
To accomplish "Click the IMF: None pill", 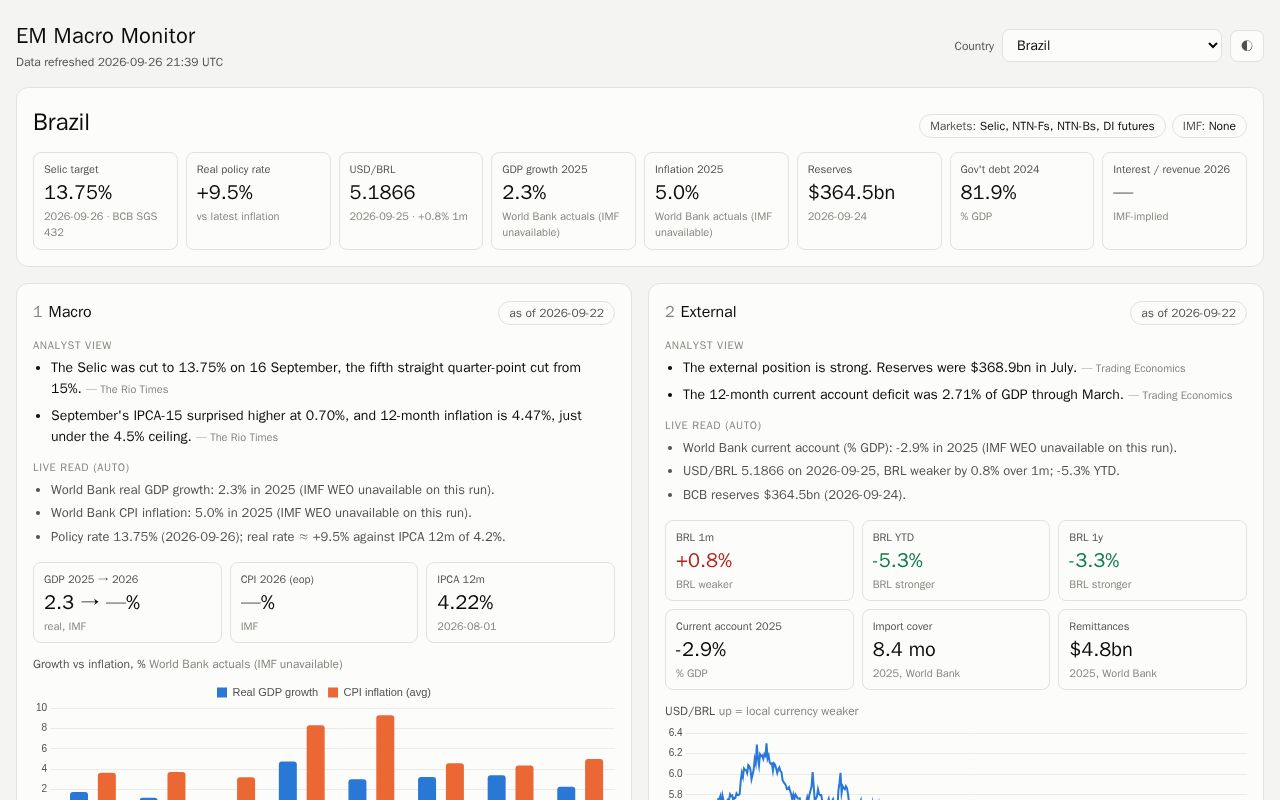I will (x=1209, y=126).
